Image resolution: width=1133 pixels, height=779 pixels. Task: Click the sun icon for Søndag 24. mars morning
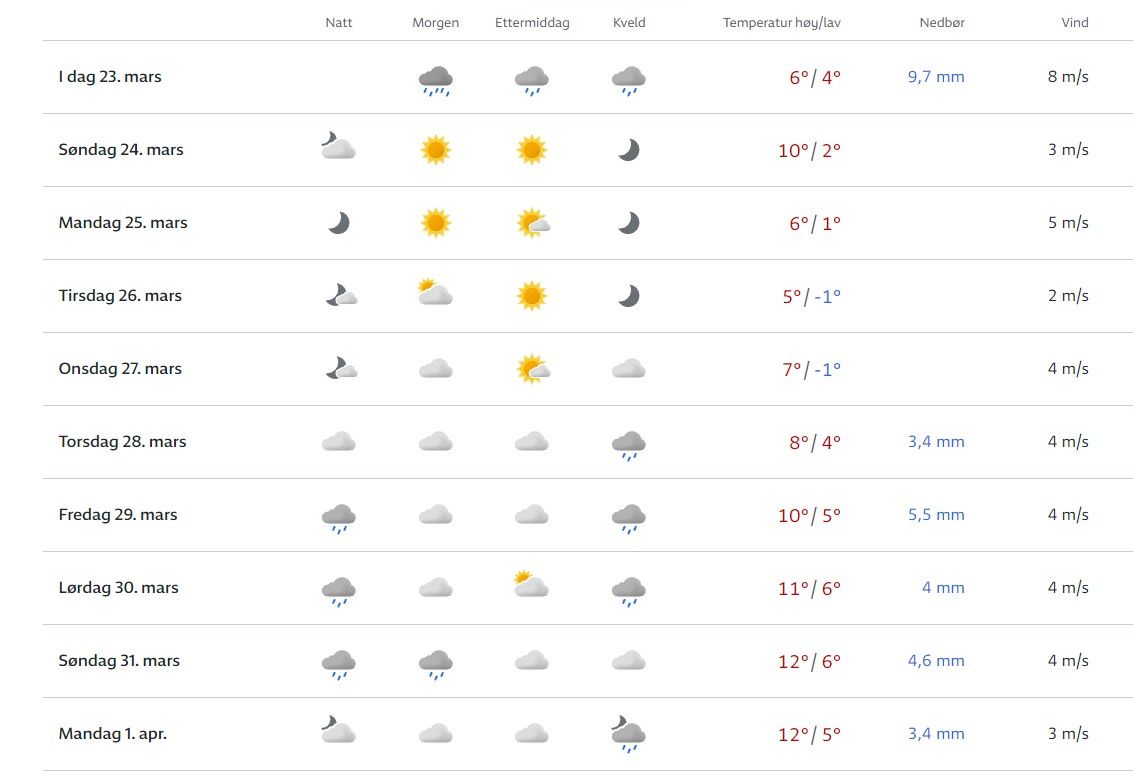click(435, 150)
